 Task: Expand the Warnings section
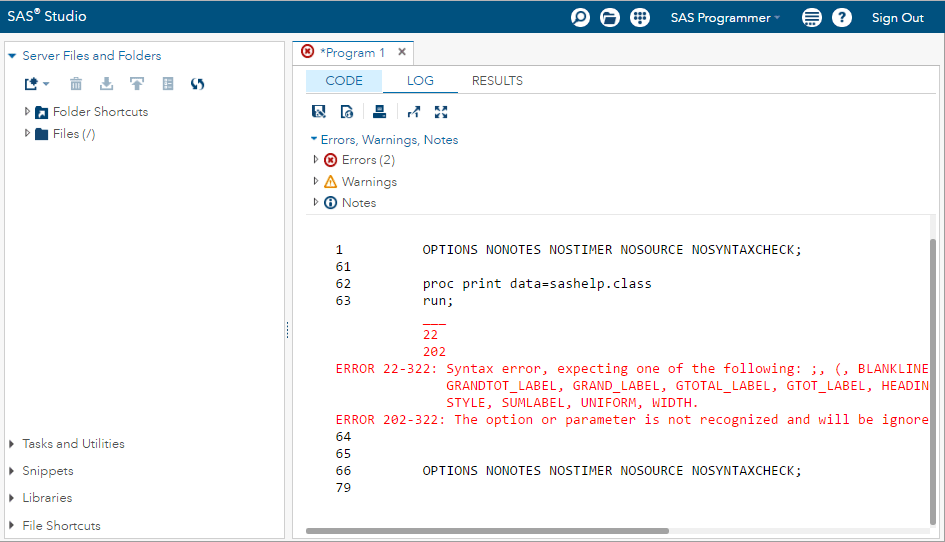click(x=316, y=181)
